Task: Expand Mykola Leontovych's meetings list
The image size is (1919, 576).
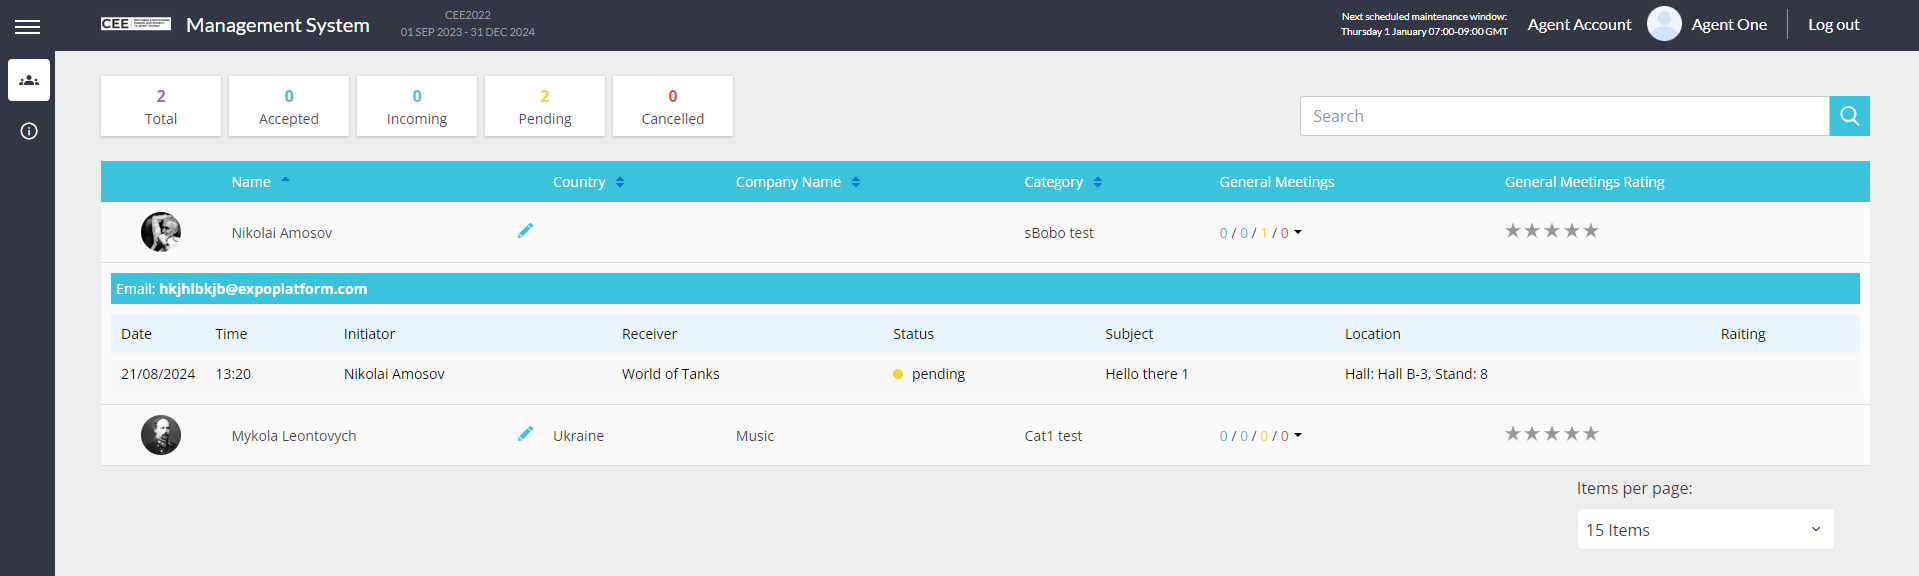Action: [1298, 436]
